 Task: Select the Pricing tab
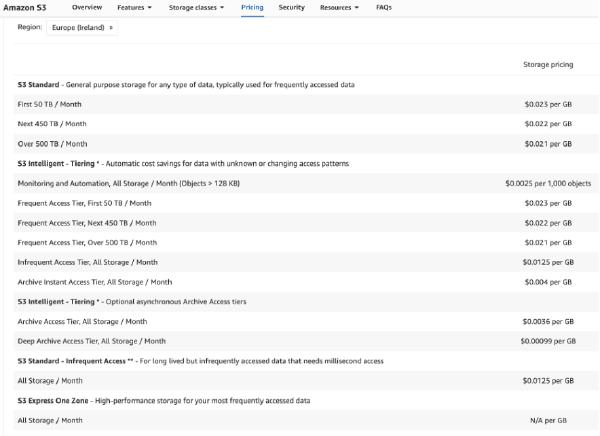pyautogui.click(x=252, y=7)
